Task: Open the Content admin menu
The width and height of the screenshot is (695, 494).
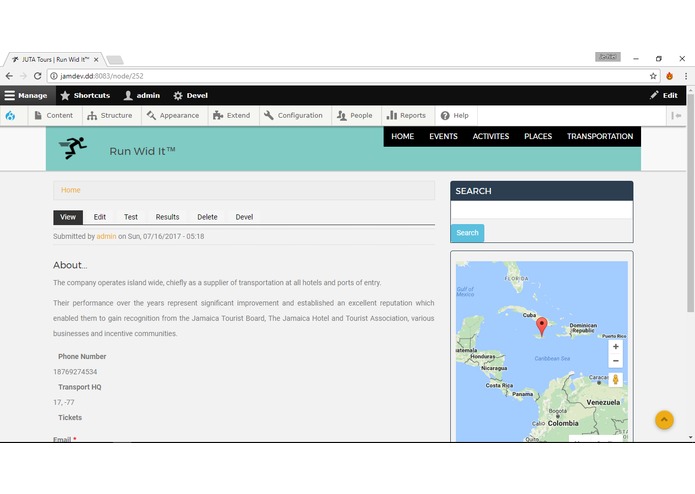Action: click(53, 116)
